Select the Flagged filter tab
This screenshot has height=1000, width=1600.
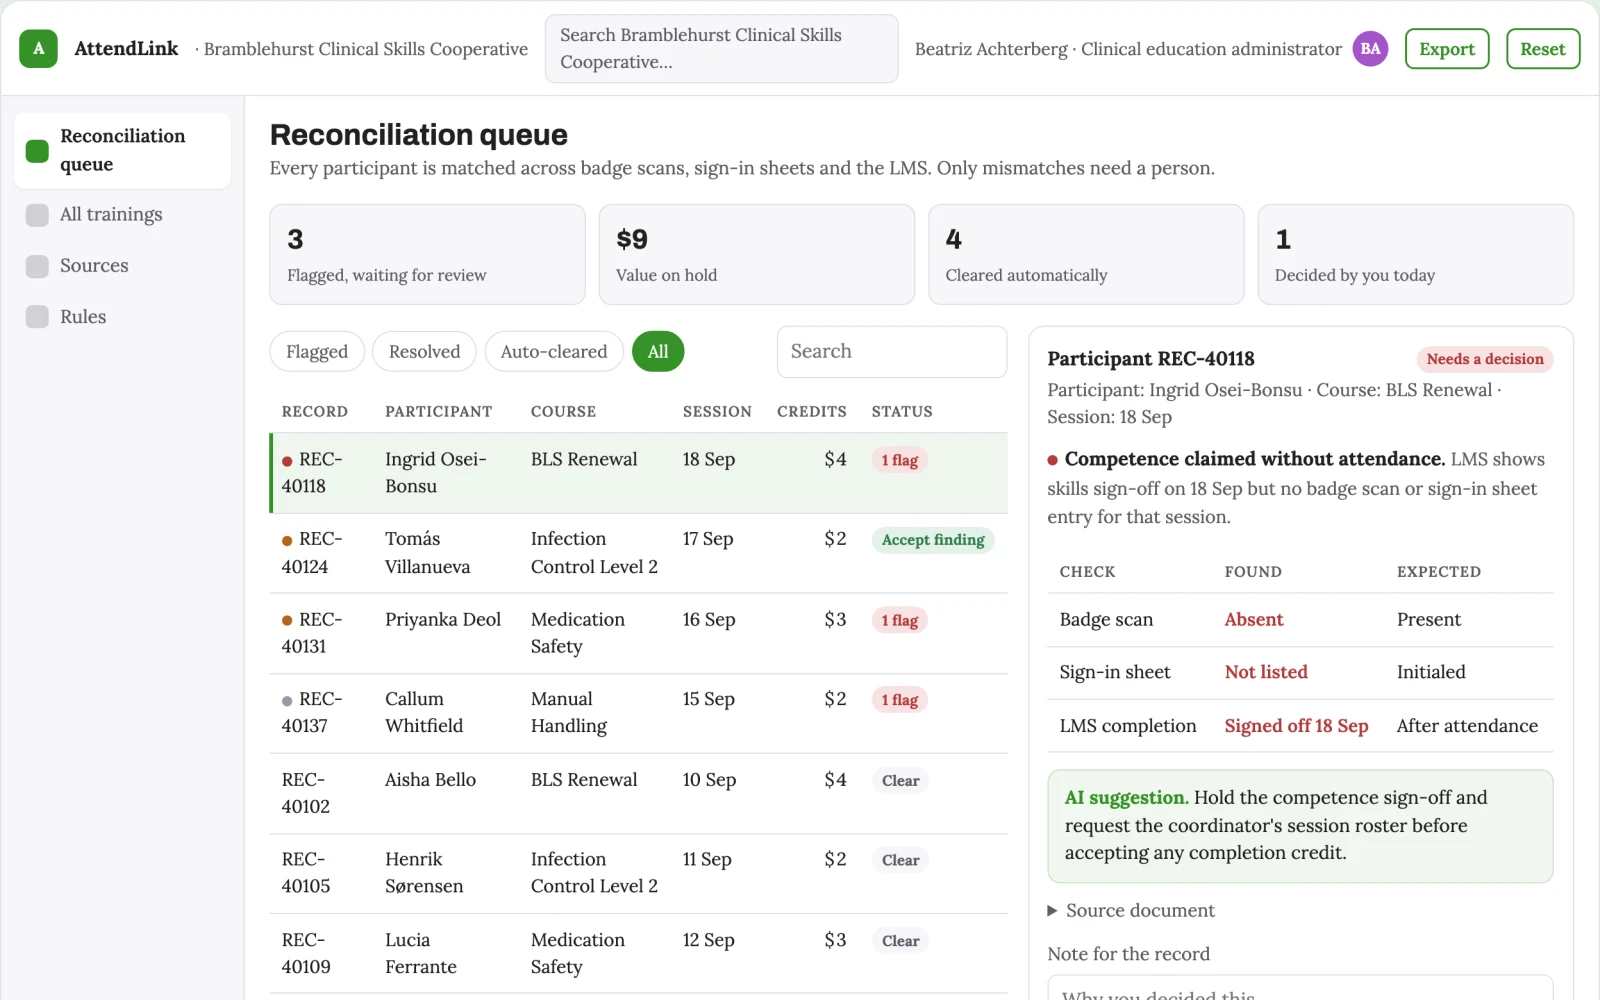(x=317, y=351)
